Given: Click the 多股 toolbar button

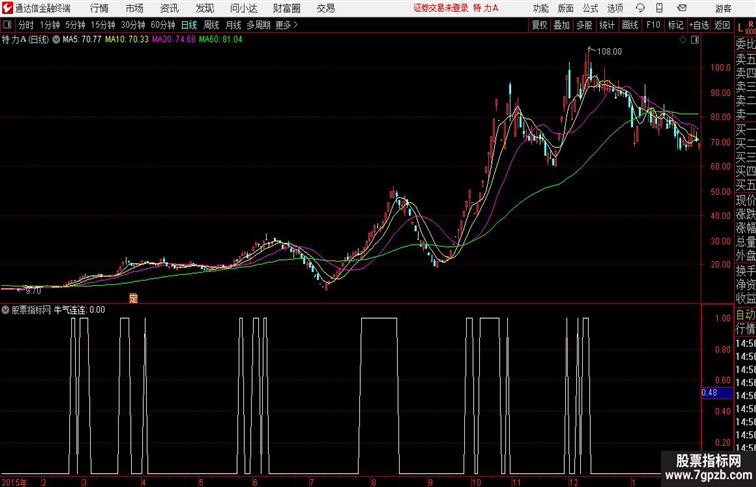Looking at the screenshot, I should pyautogui.click(x=584, y=25).
